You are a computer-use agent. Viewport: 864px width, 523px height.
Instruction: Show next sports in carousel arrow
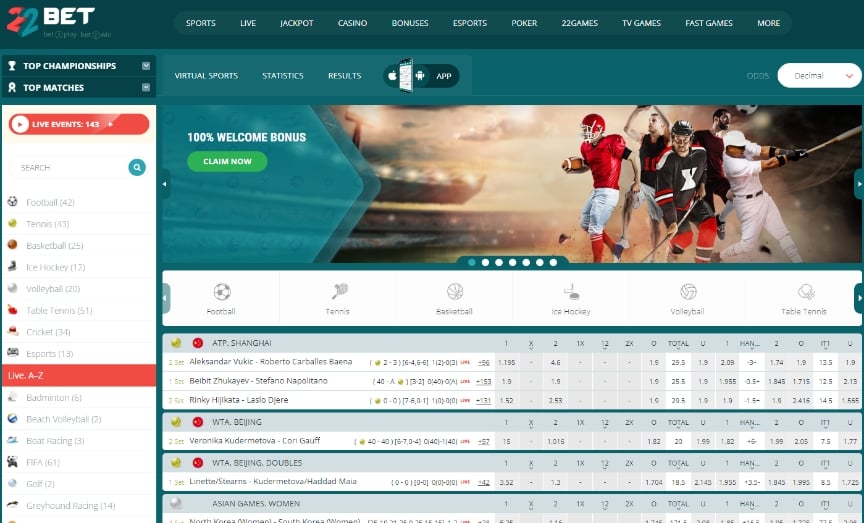pyautogui.click(x=858, y=298)
